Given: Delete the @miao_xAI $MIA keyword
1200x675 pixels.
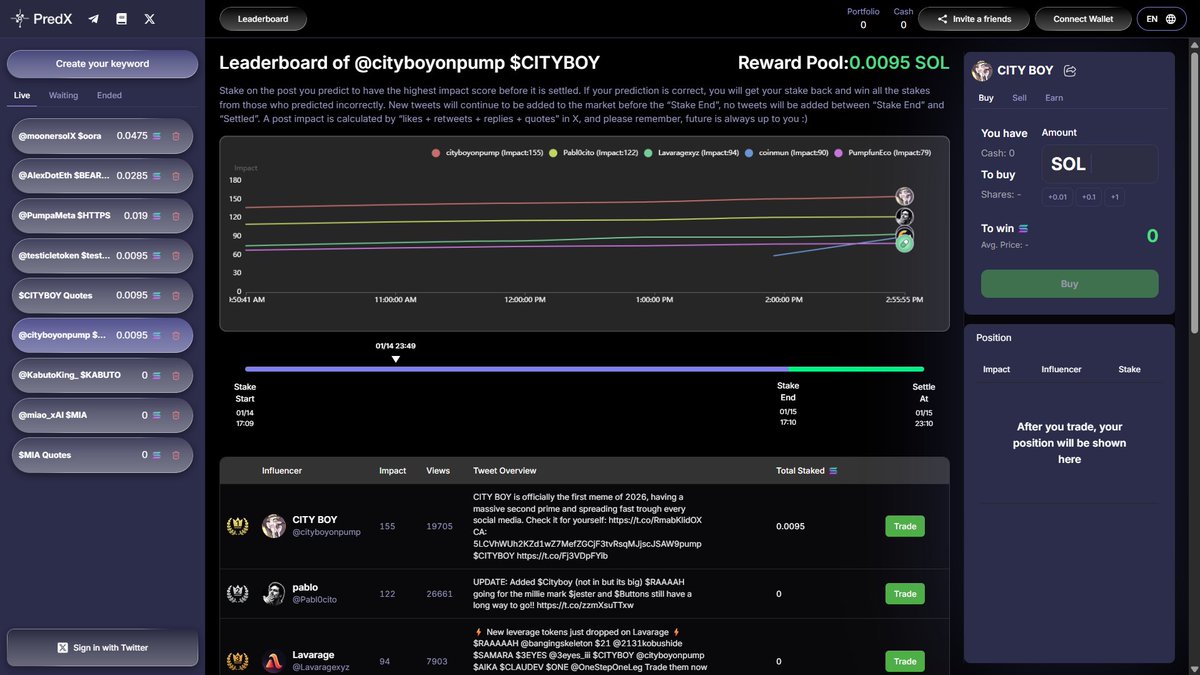Looking at the screenshot, I should tap(176, 415).
